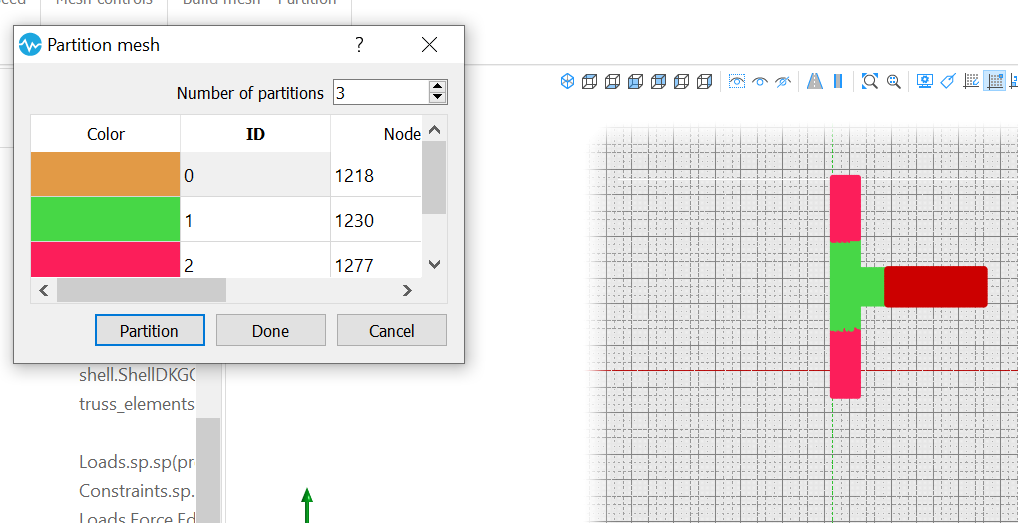
Task: Click the Cancel button
Action: (x=391, y=331)
